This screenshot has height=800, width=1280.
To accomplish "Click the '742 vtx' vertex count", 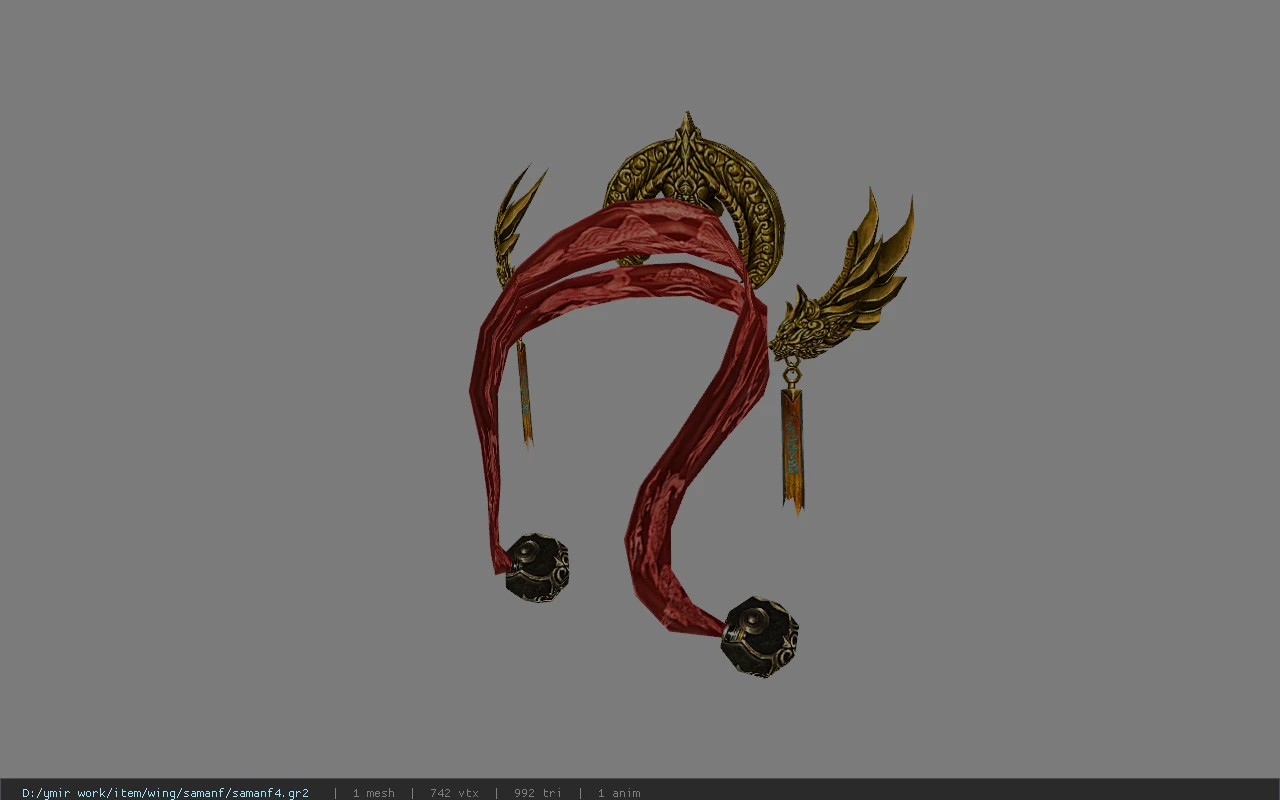I will 454,793.
